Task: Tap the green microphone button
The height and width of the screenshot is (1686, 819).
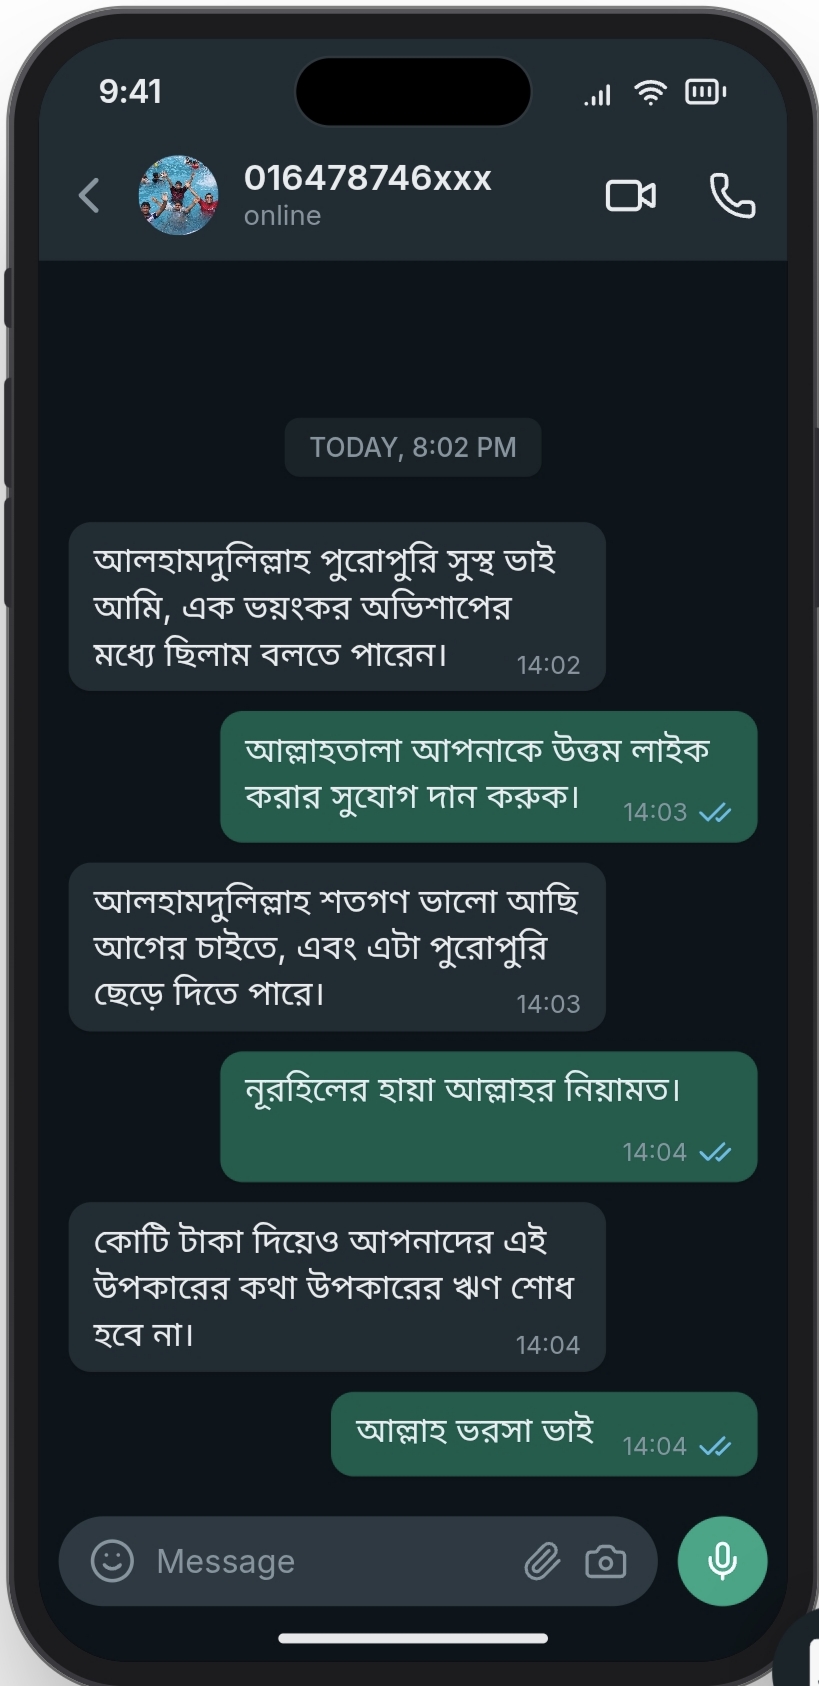Action: point(722,1561)
